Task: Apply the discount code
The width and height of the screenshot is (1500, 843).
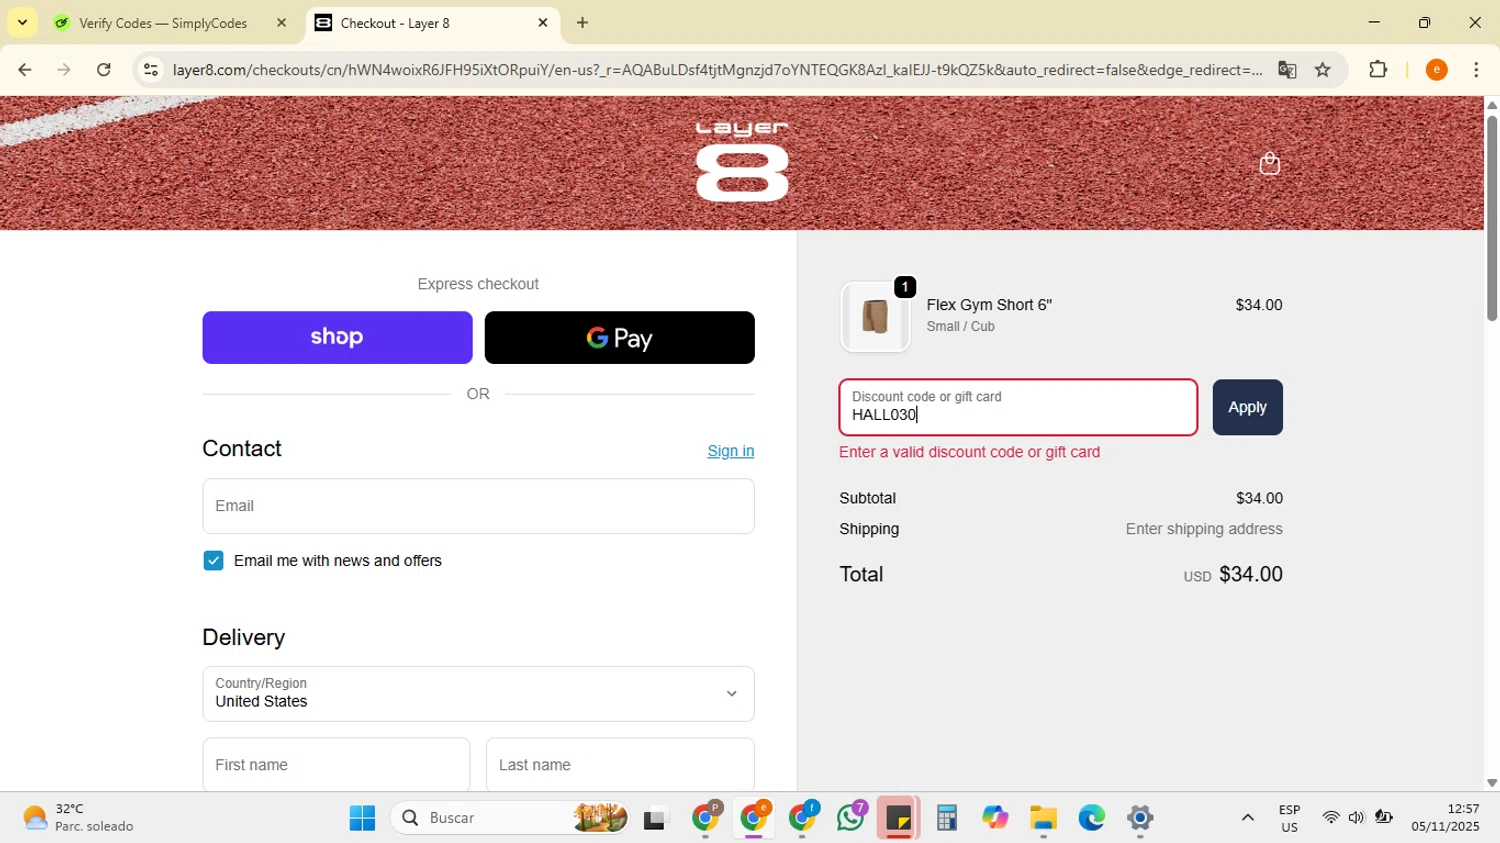Action: [1247, 407]
